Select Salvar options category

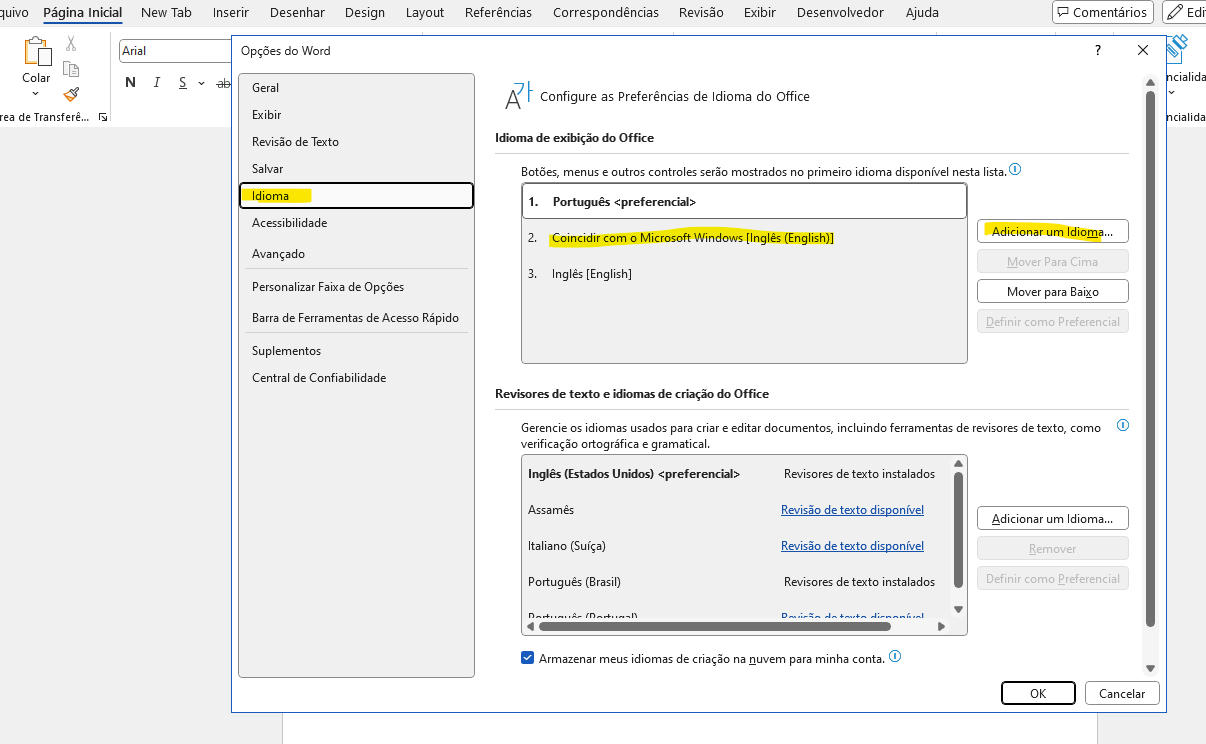coord(356,169)
